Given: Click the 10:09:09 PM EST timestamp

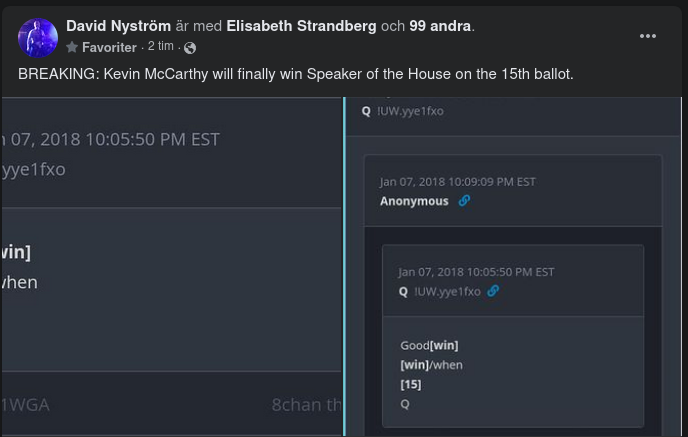Looking at the screenshot, I should pyautogui.click(x=457, y=182).
